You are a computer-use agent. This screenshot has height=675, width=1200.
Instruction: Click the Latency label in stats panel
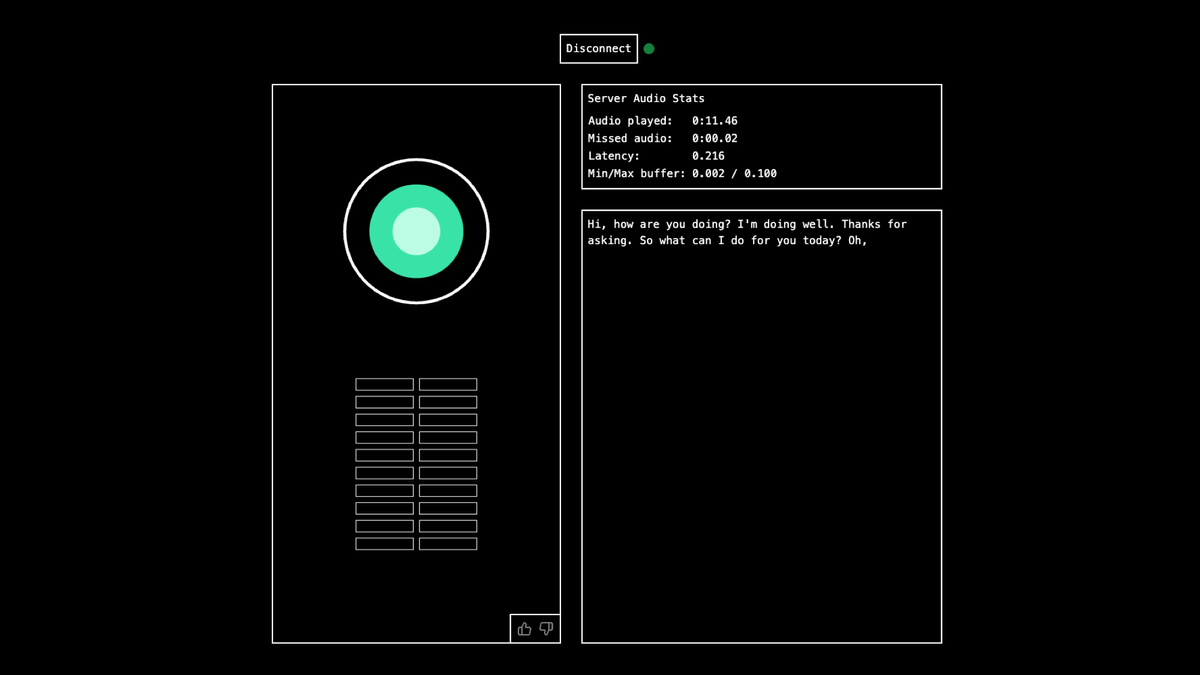(x=613, y=156)
